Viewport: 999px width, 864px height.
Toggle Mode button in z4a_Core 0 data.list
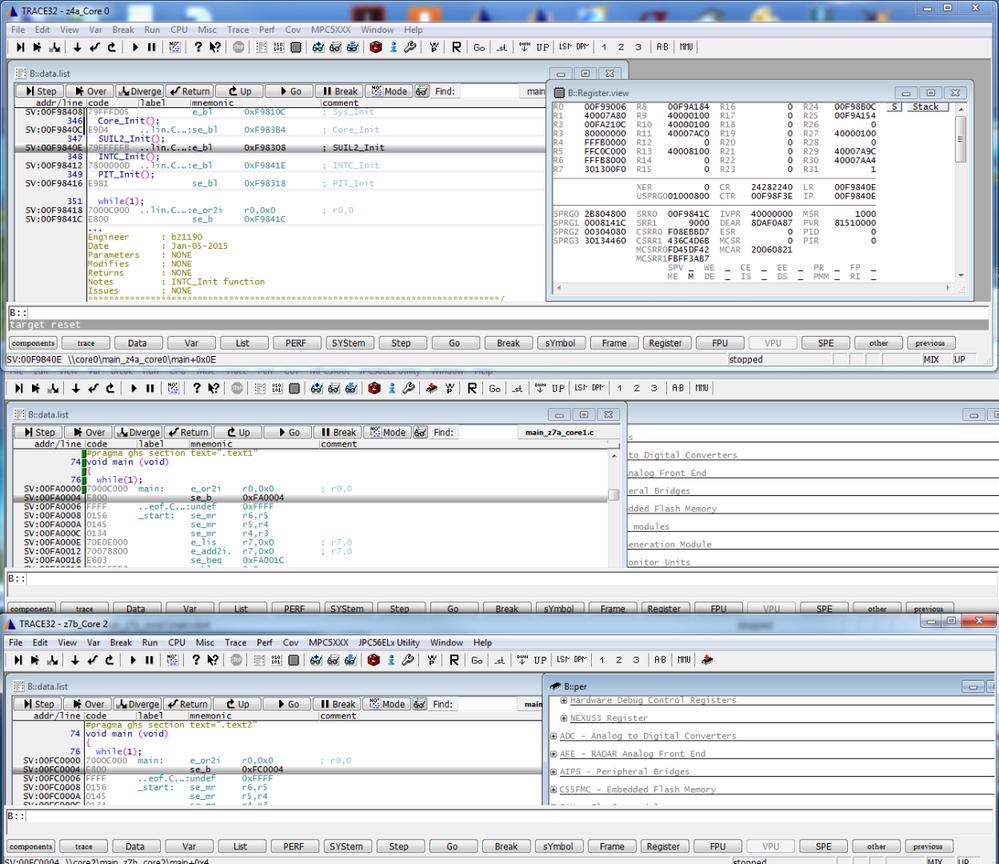coord(389,91)
